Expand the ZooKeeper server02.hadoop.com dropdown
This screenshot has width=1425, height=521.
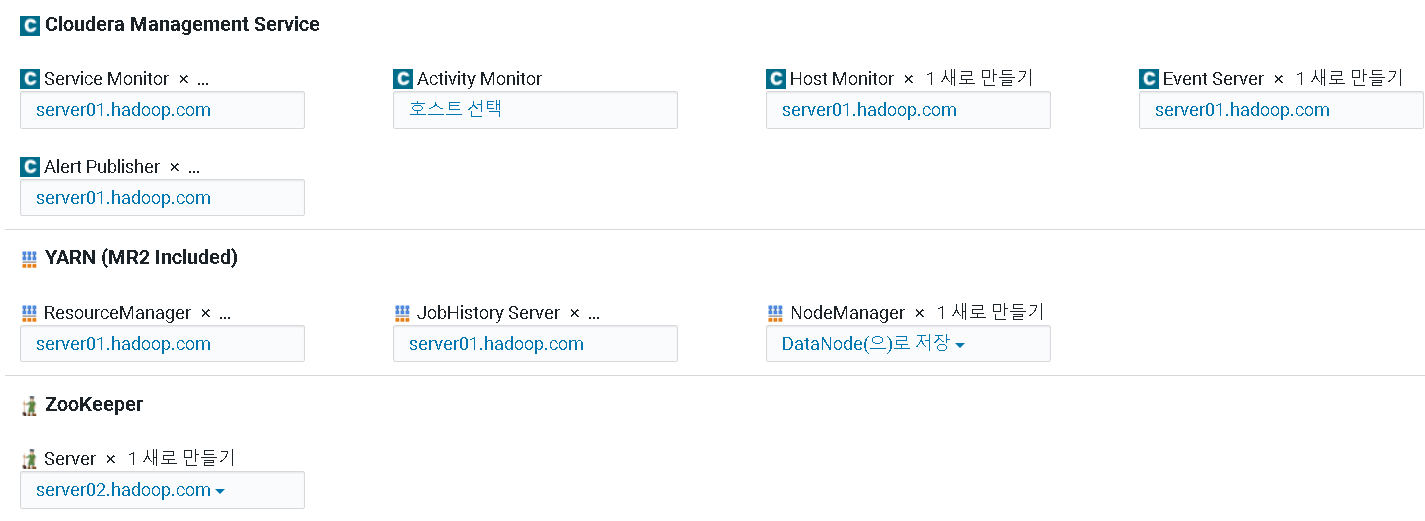(162, 490)
